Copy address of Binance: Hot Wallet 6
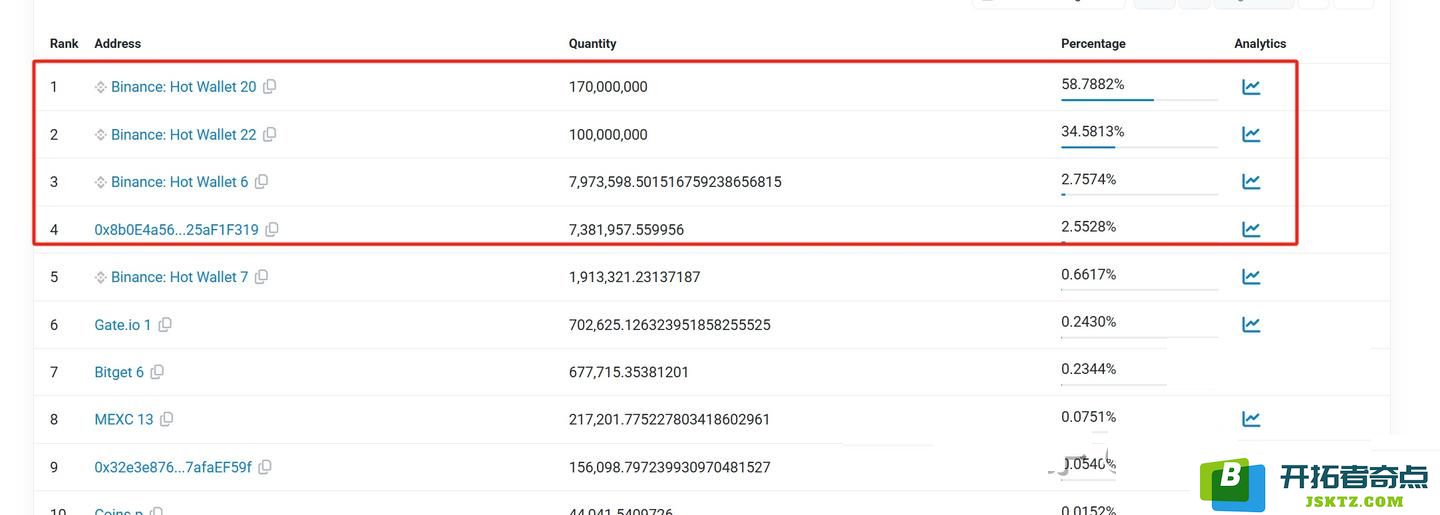 (262, 181)
